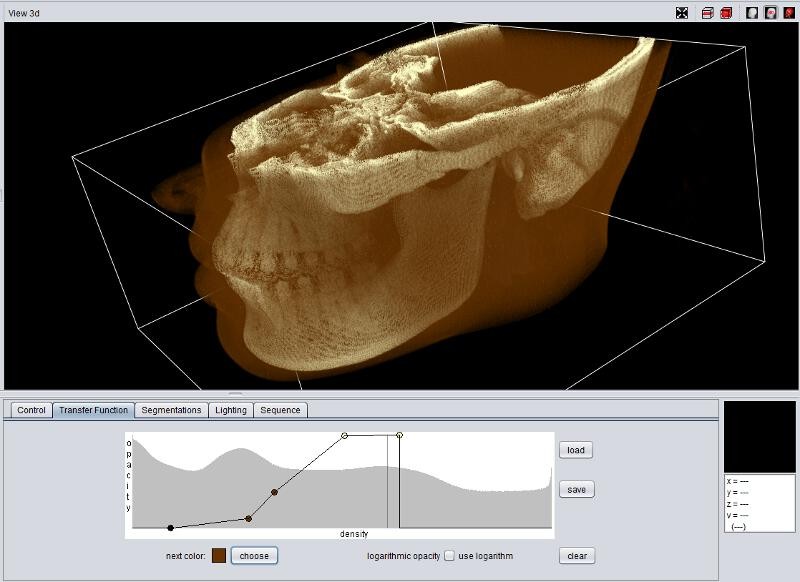Click the brown next color swatch
This screenshot has height=582, width=800.
click(219, 556)
